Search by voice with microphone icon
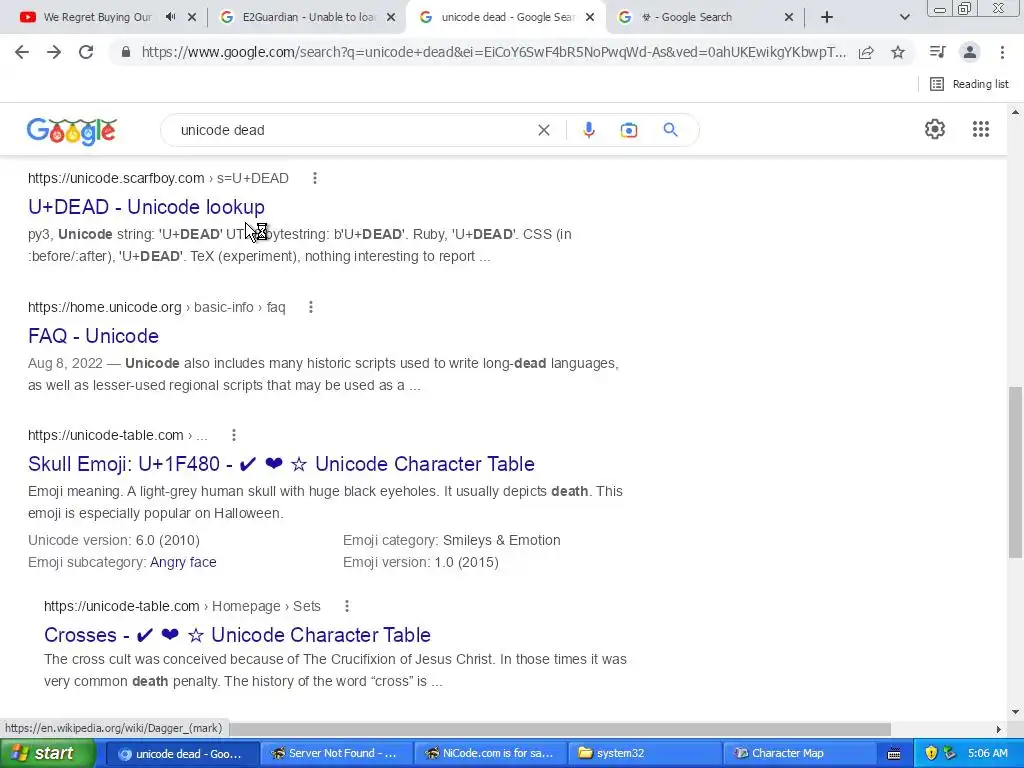1024x768 pixels. pyautogui.click(x=588, y=130)
